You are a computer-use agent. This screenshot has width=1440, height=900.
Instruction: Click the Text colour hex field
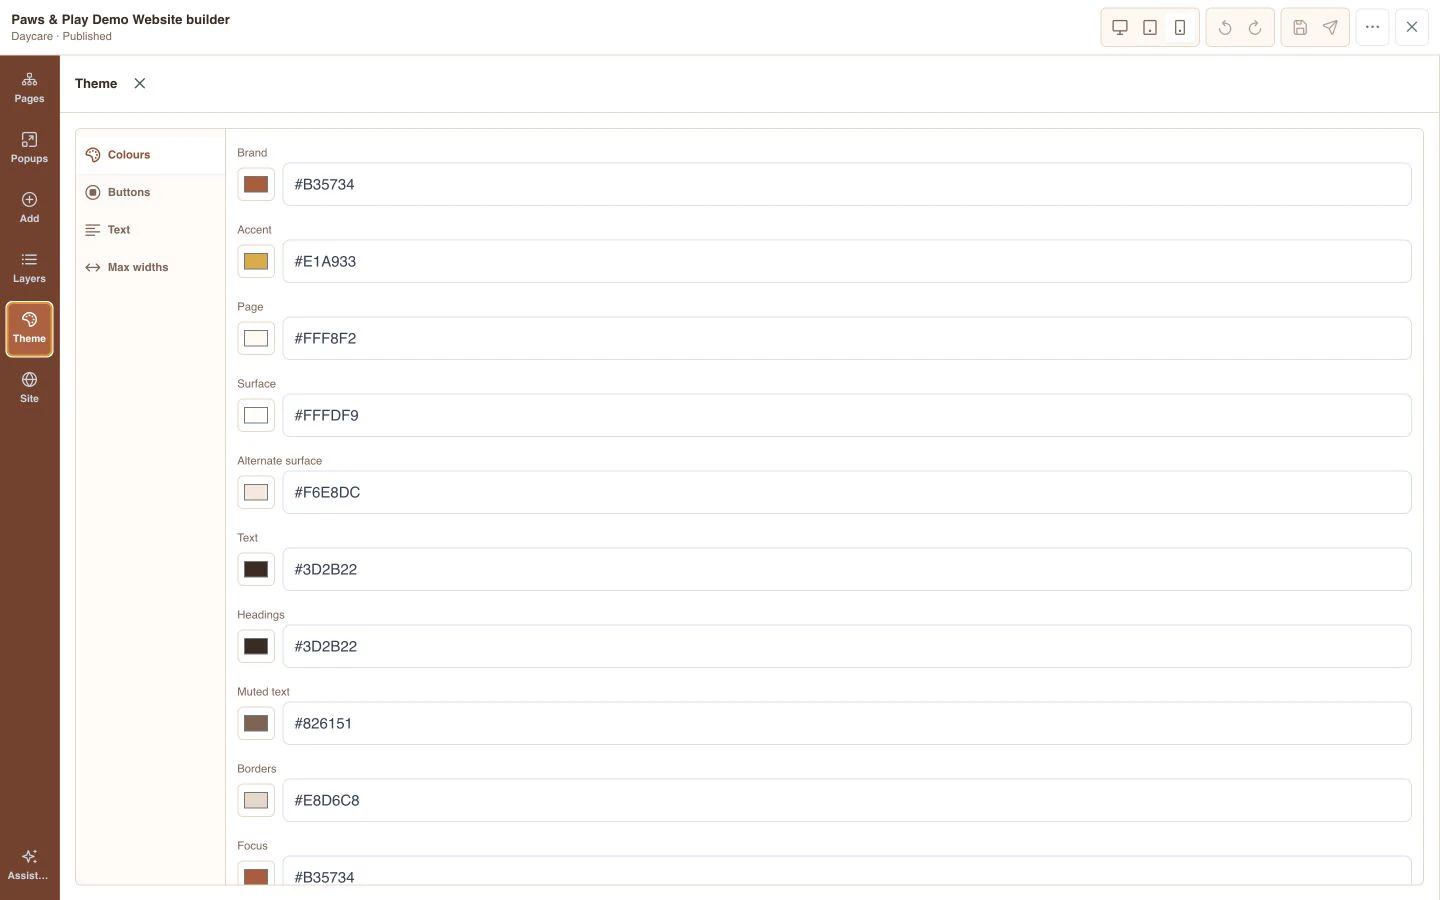point(847,569)
